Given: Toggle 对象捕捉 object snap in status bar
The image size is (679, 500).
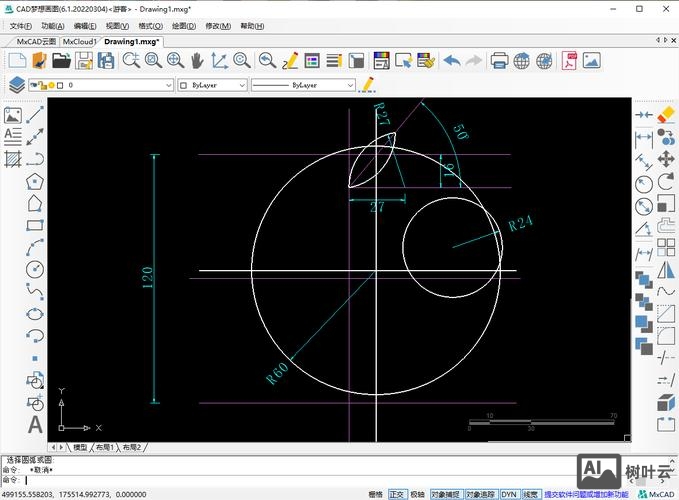Looking at the screenshot, I should (447, 494).
